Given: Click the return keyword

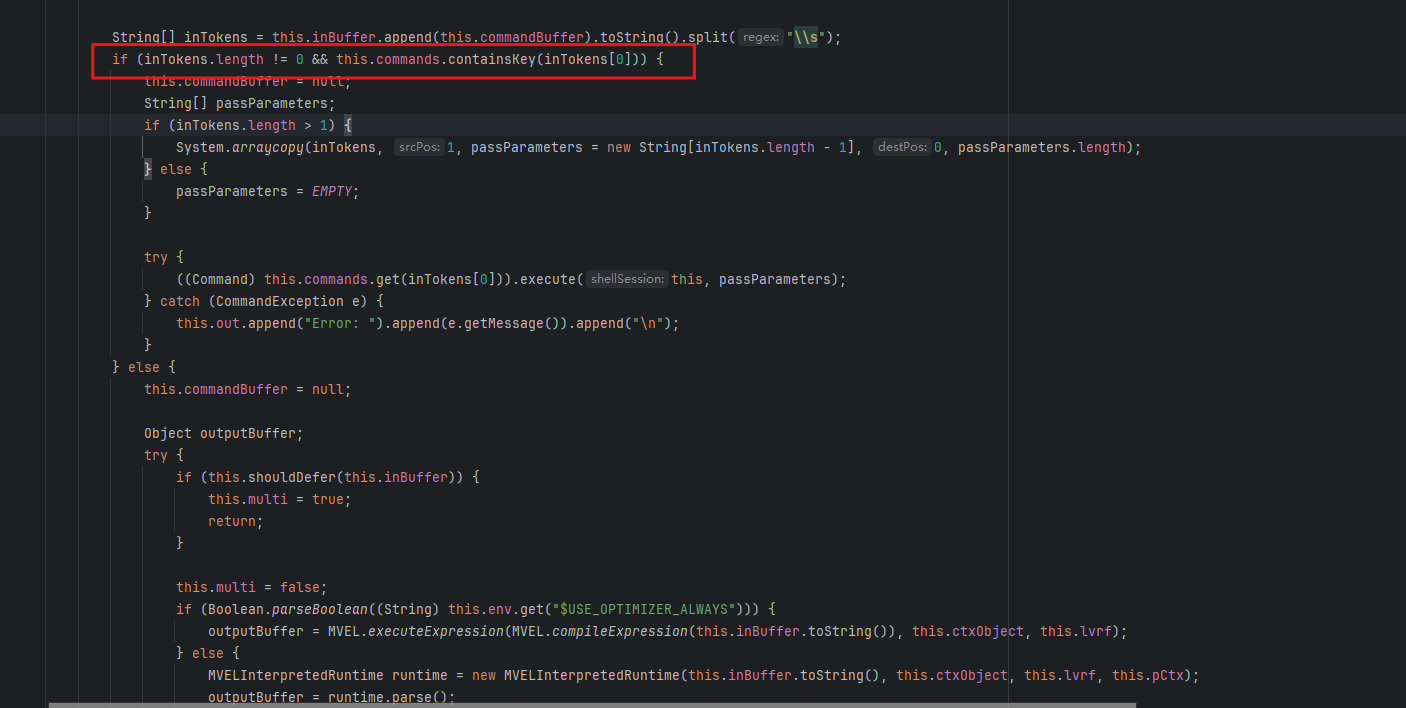Looking at the screenshot, I should point(235,521).
